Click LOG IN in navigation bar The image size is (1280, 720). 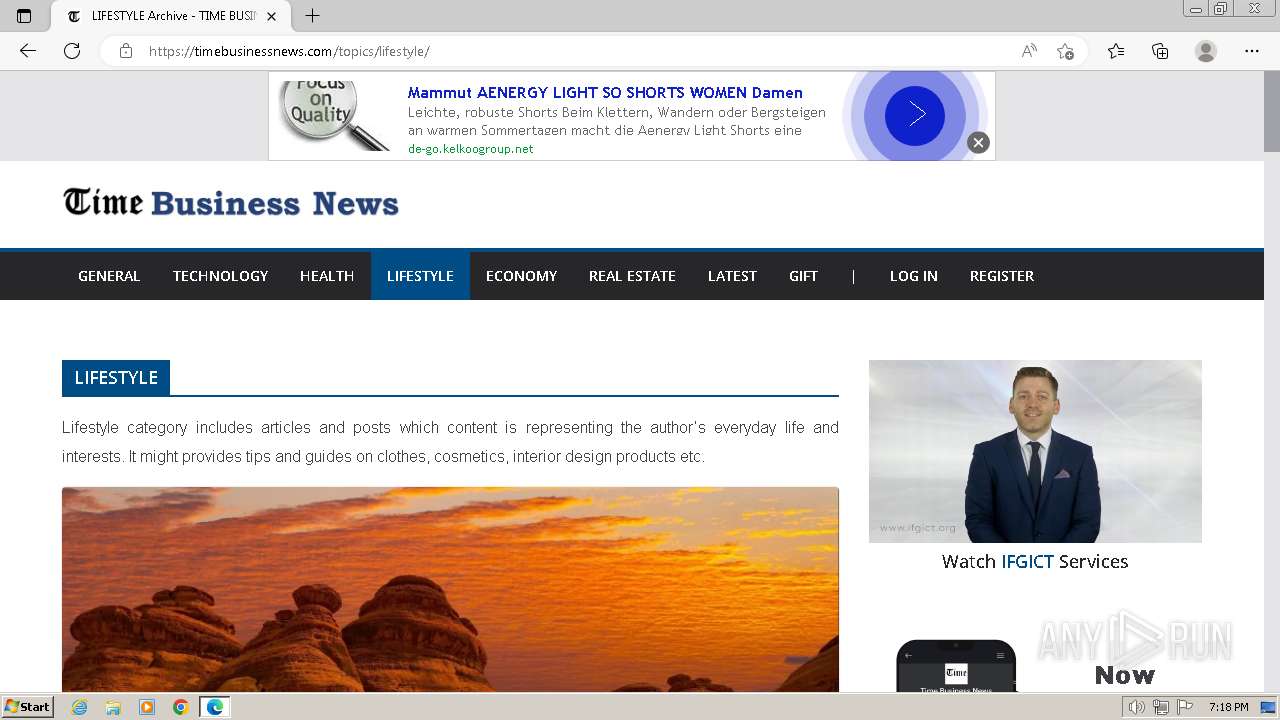click(x=914, y=276)
